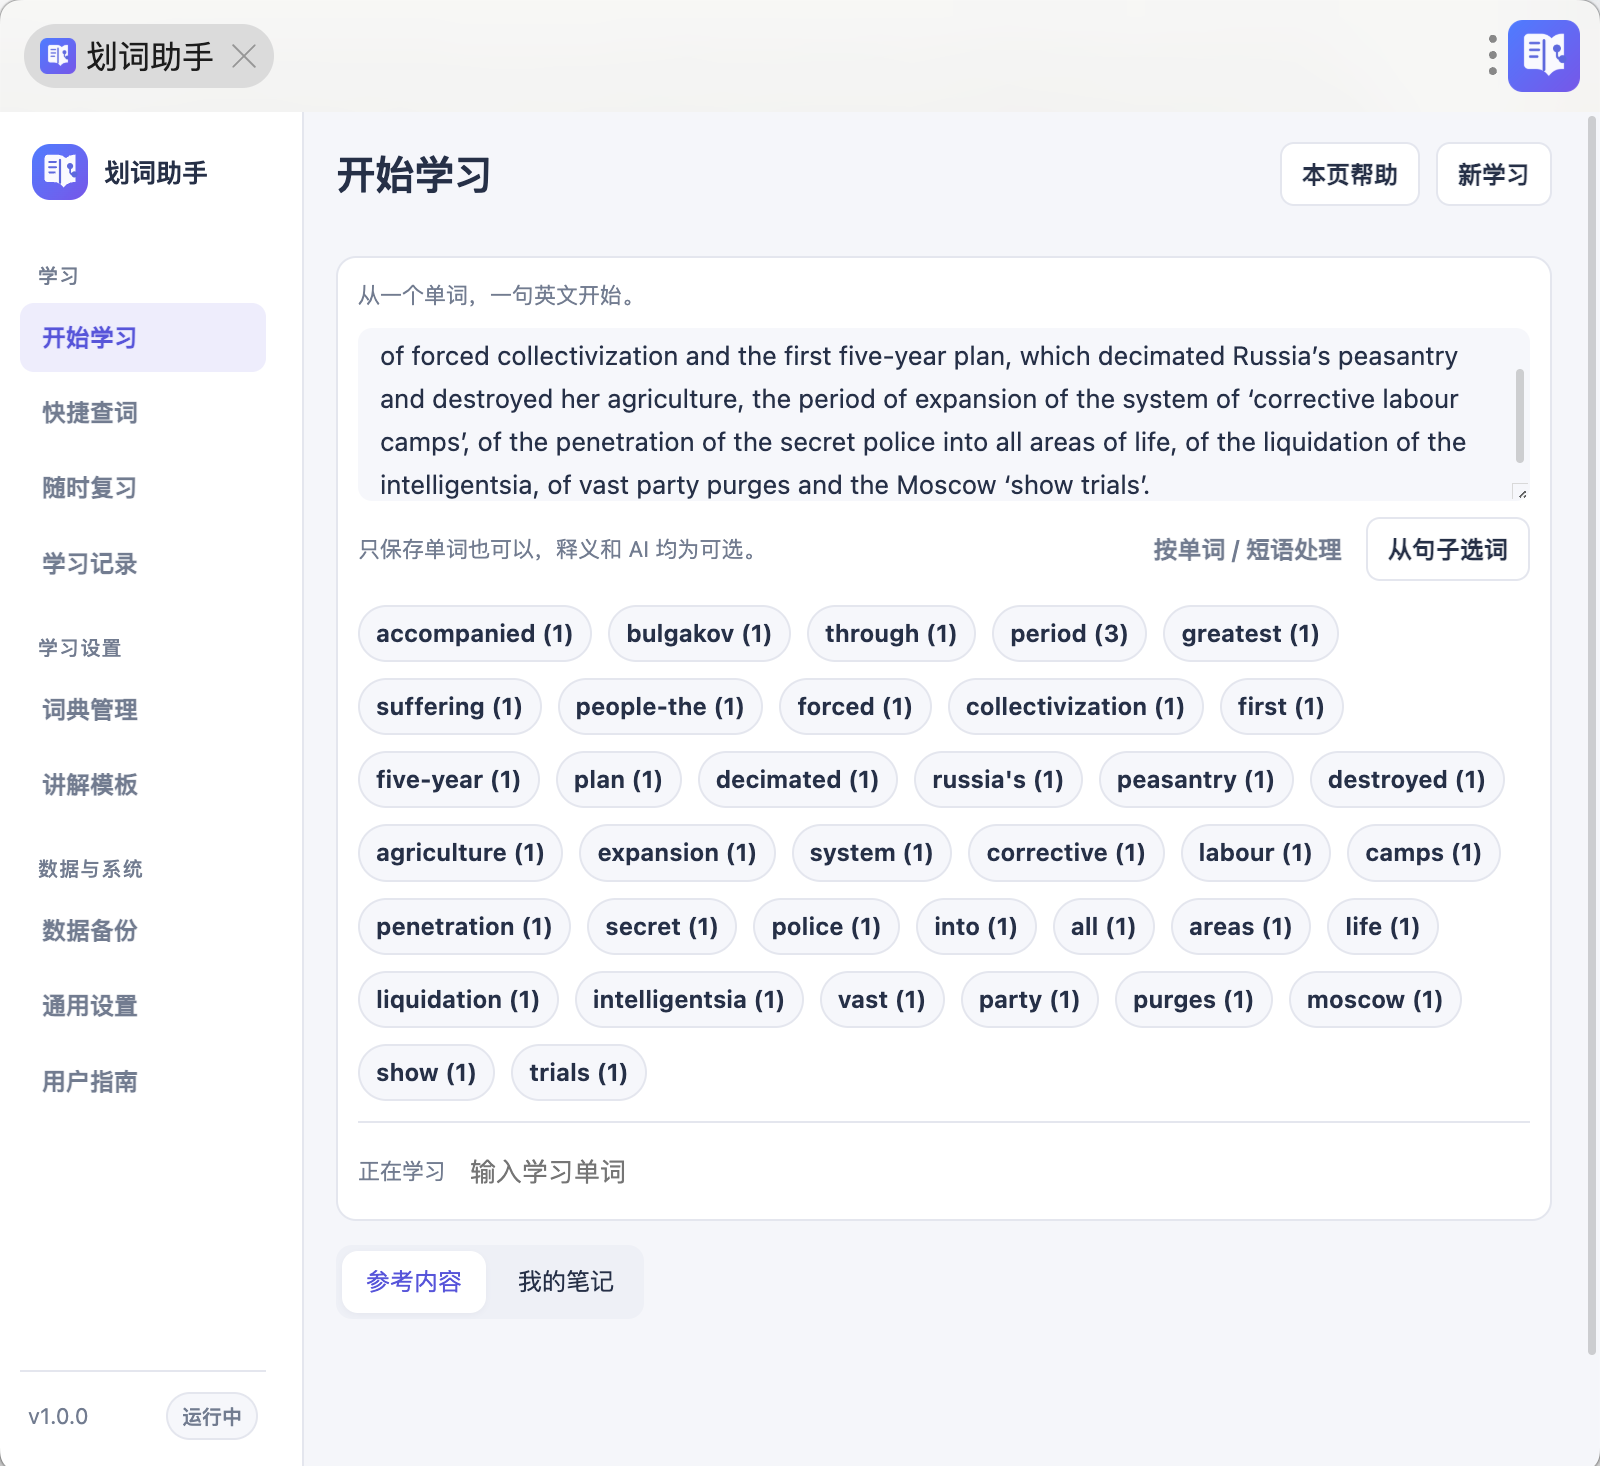Screen dimensions: 1600x1466
Task: Click the 输入学习单词 input field
Action: pos(998,1171)
